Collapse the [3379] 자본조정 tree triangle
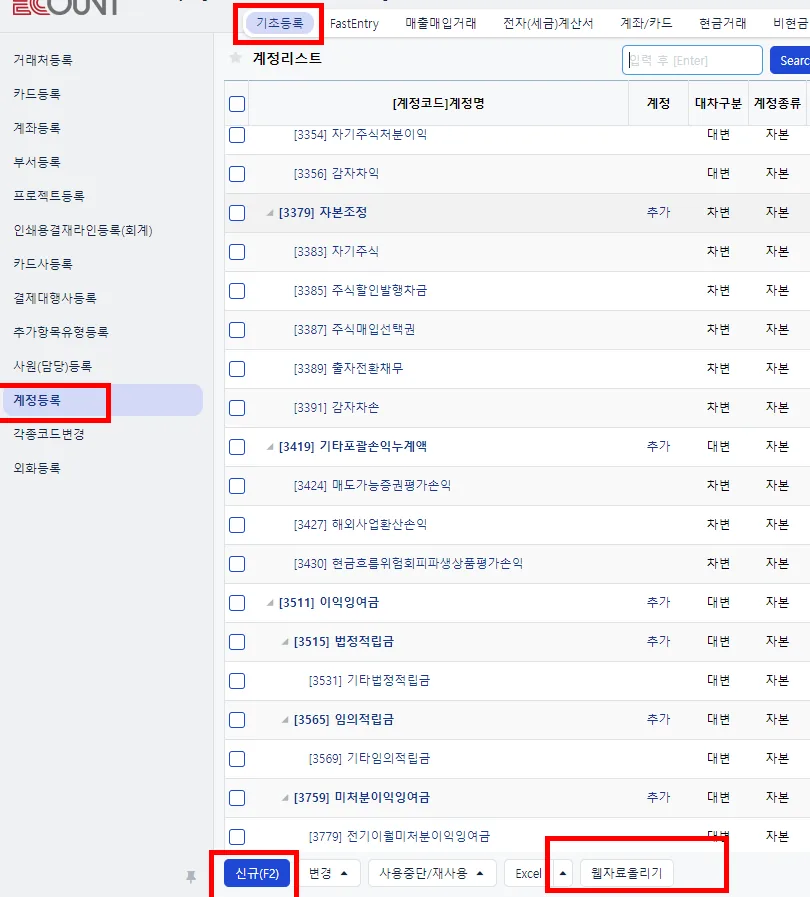This screenshot has width=810, height=897. tap(270, 213)
